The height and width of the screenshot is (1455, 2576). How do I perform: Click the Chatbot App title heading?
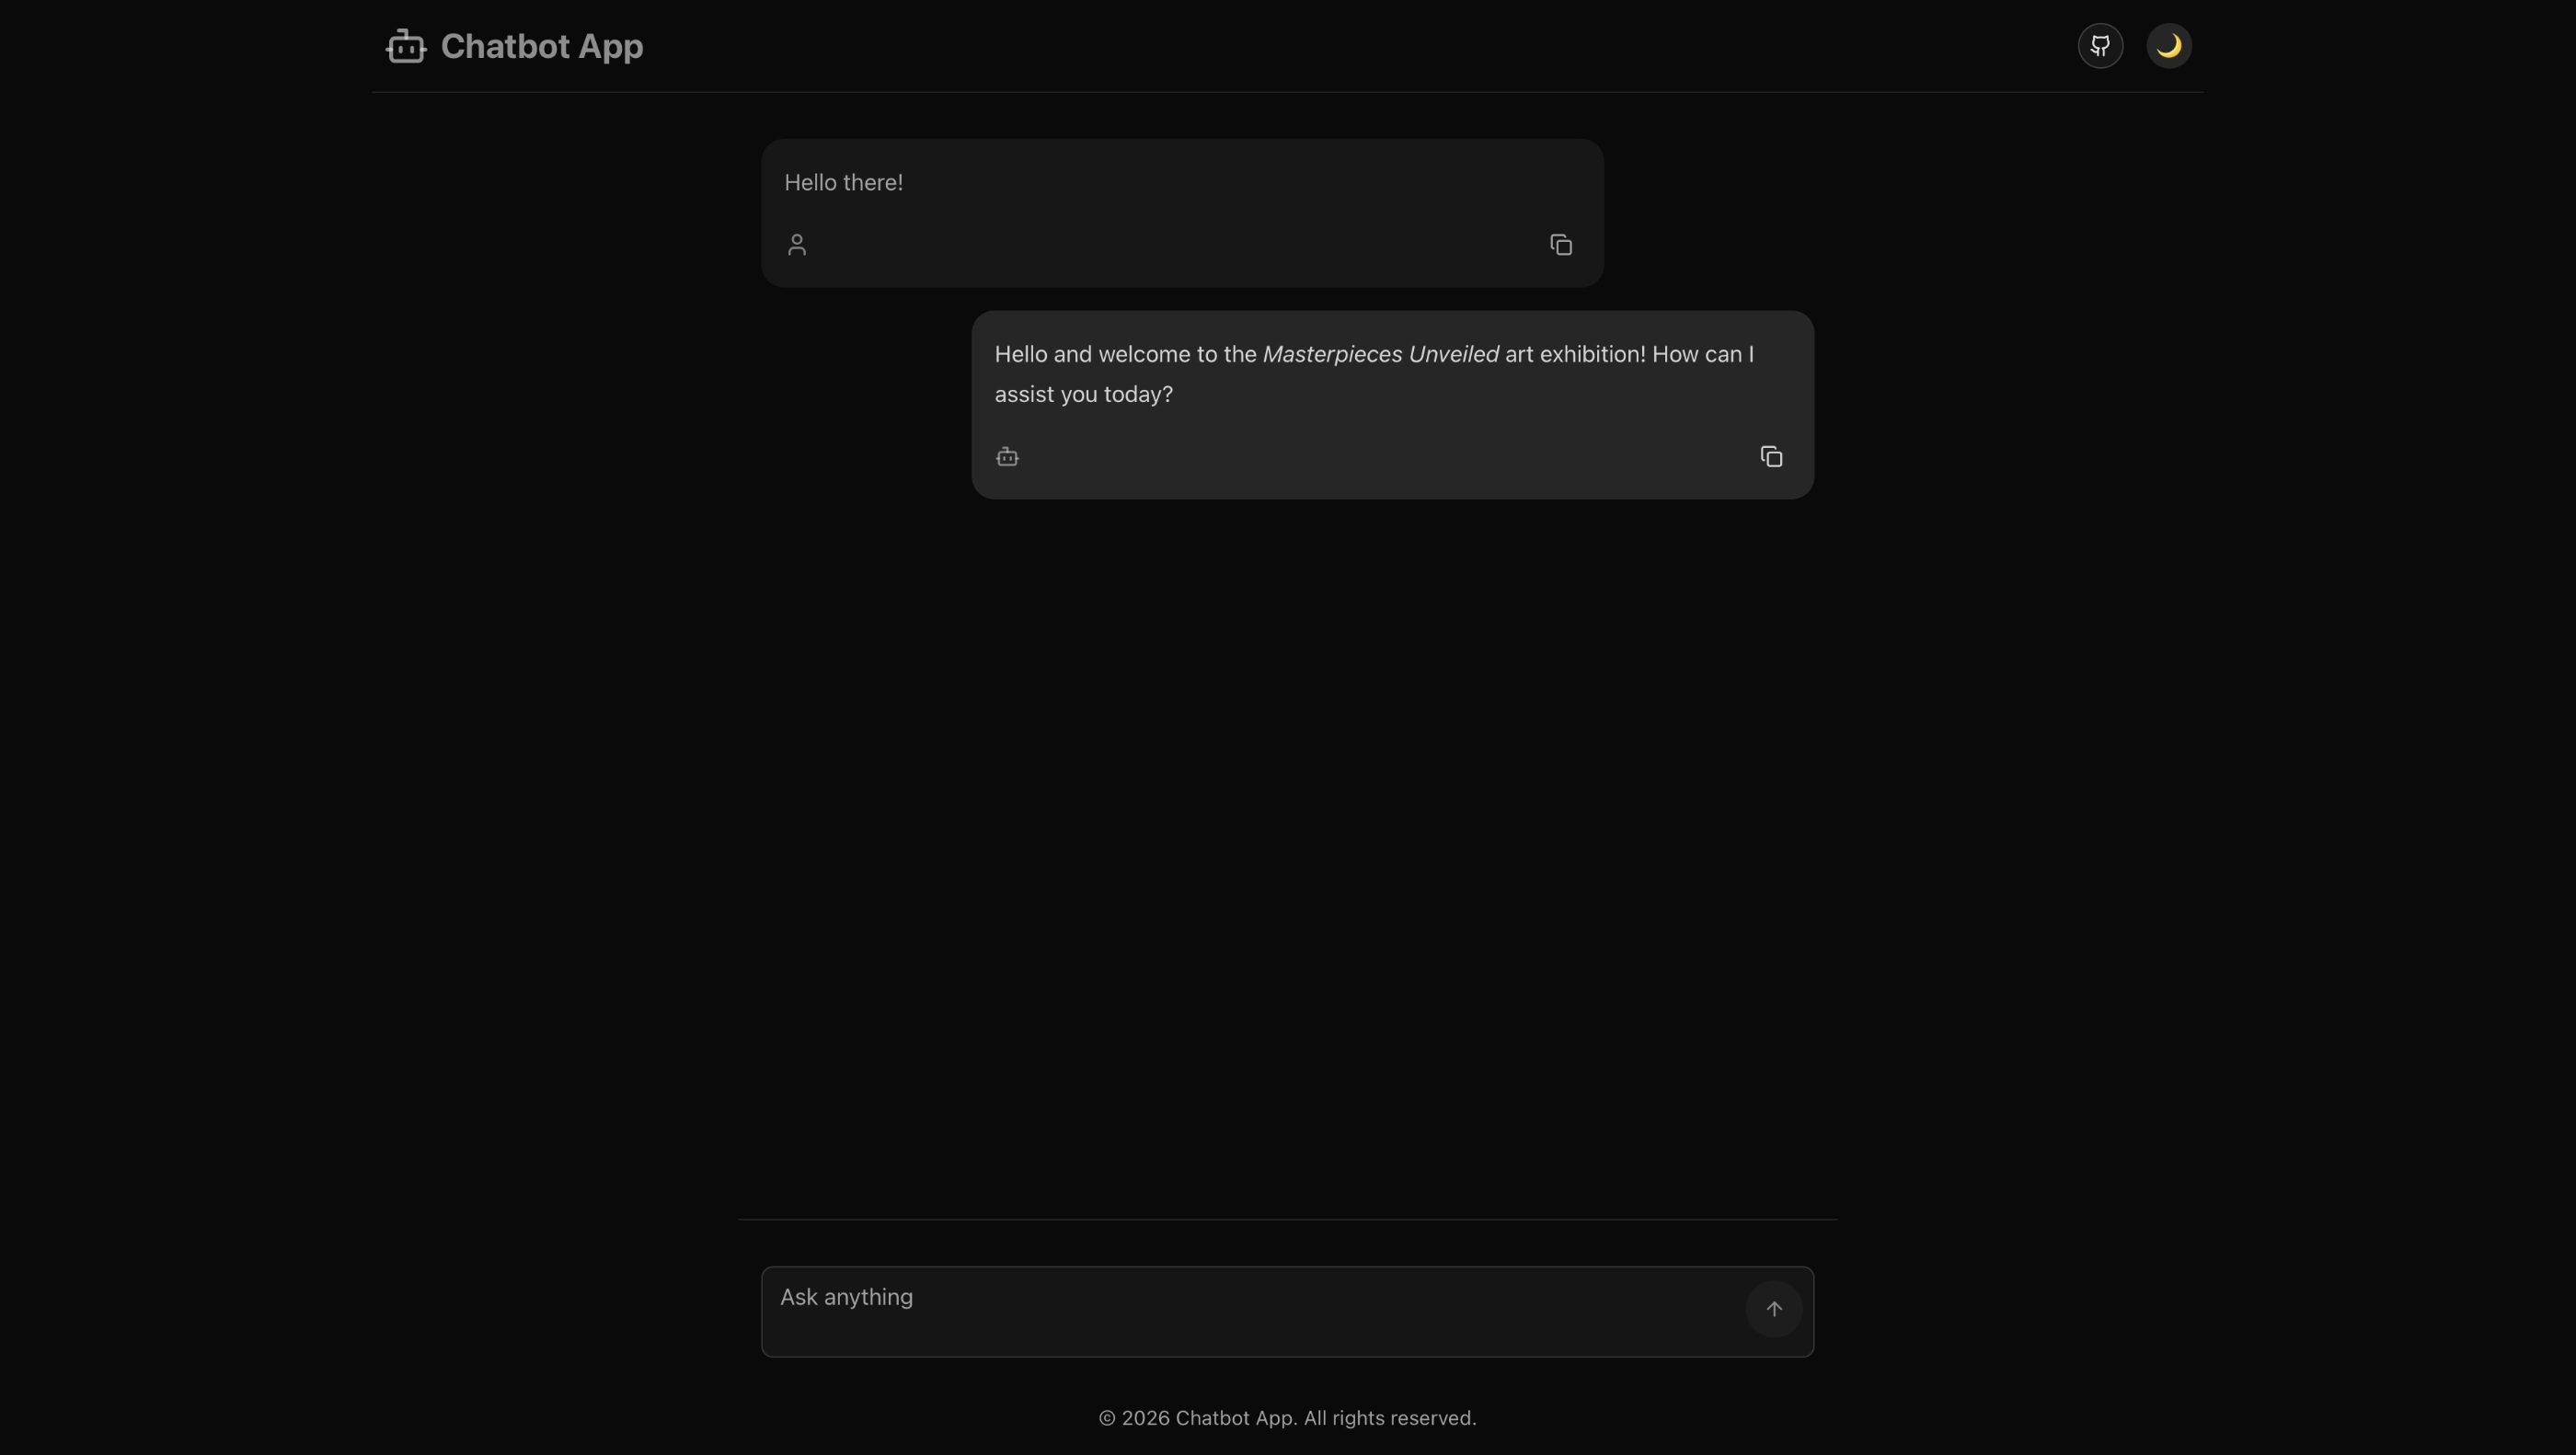pos(541,45)
